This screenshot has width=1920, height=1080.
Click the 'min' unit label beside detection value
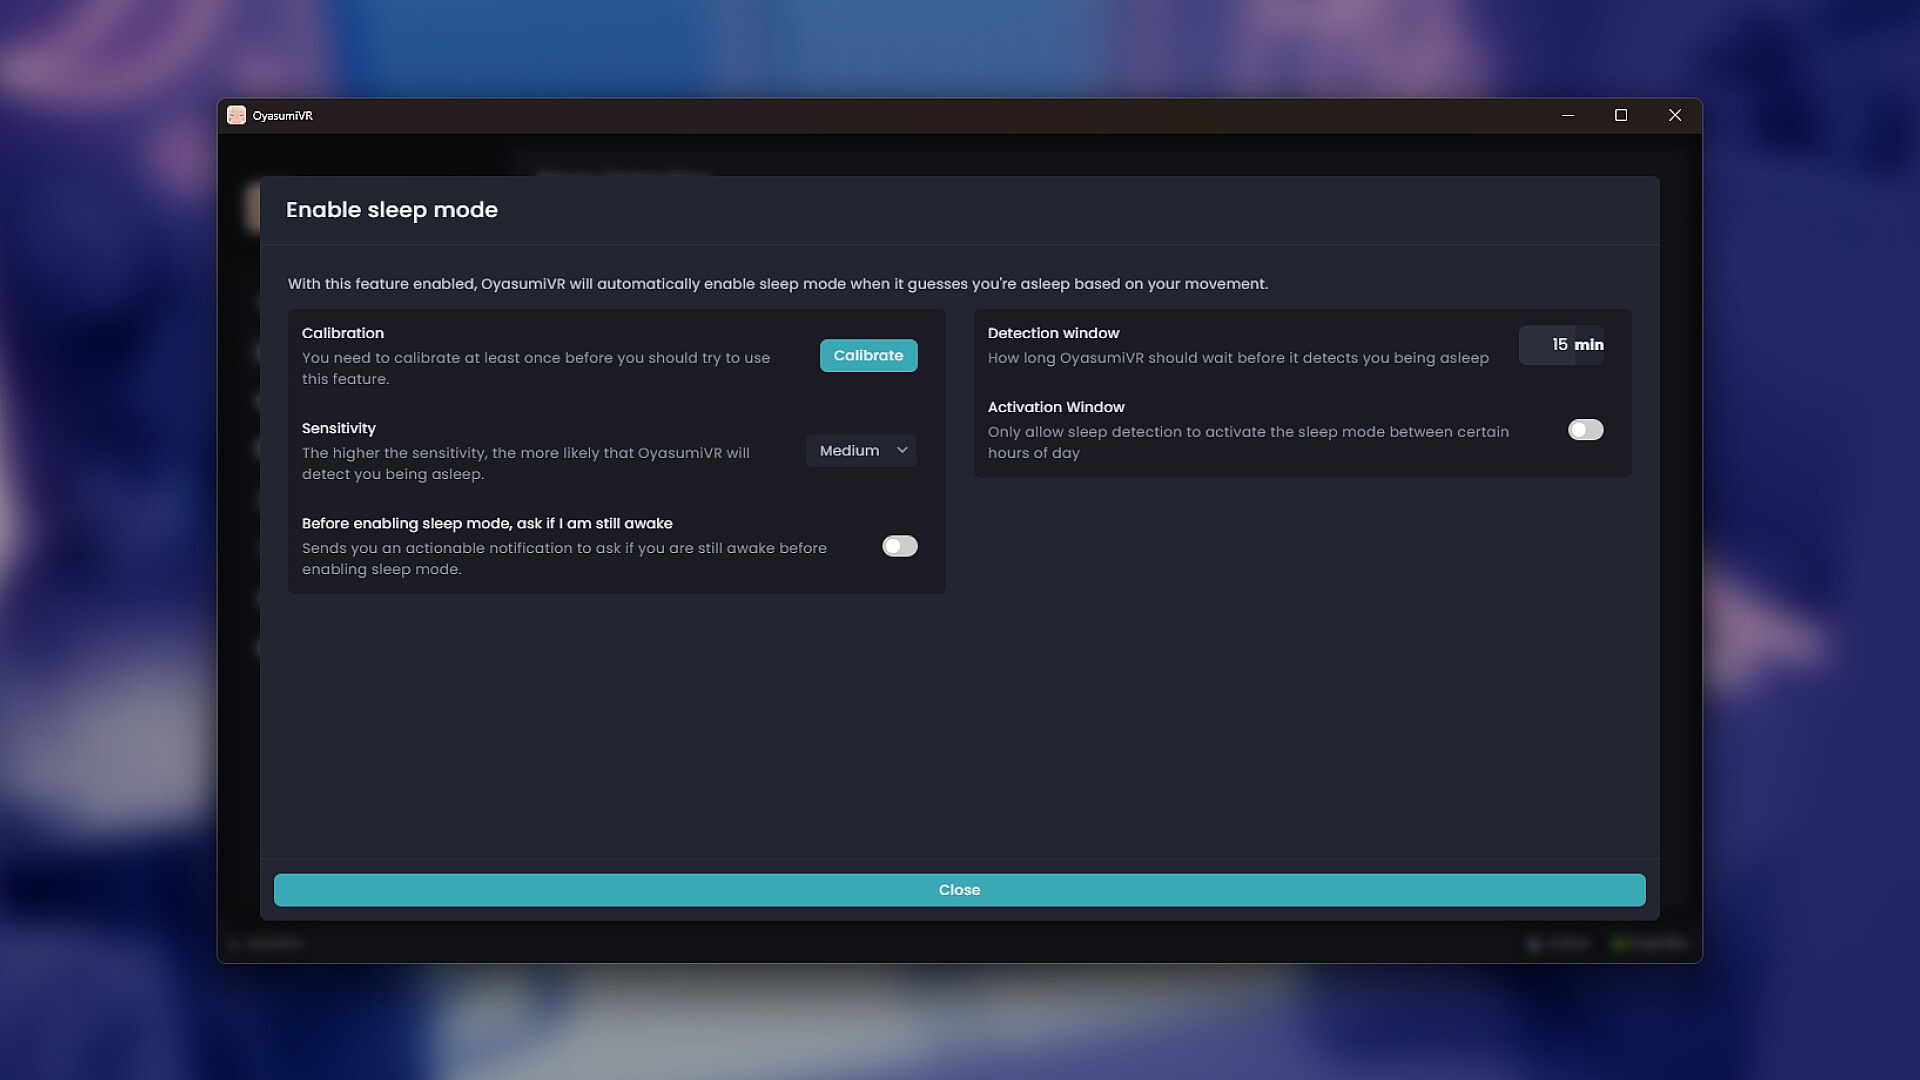point(1589,345)
